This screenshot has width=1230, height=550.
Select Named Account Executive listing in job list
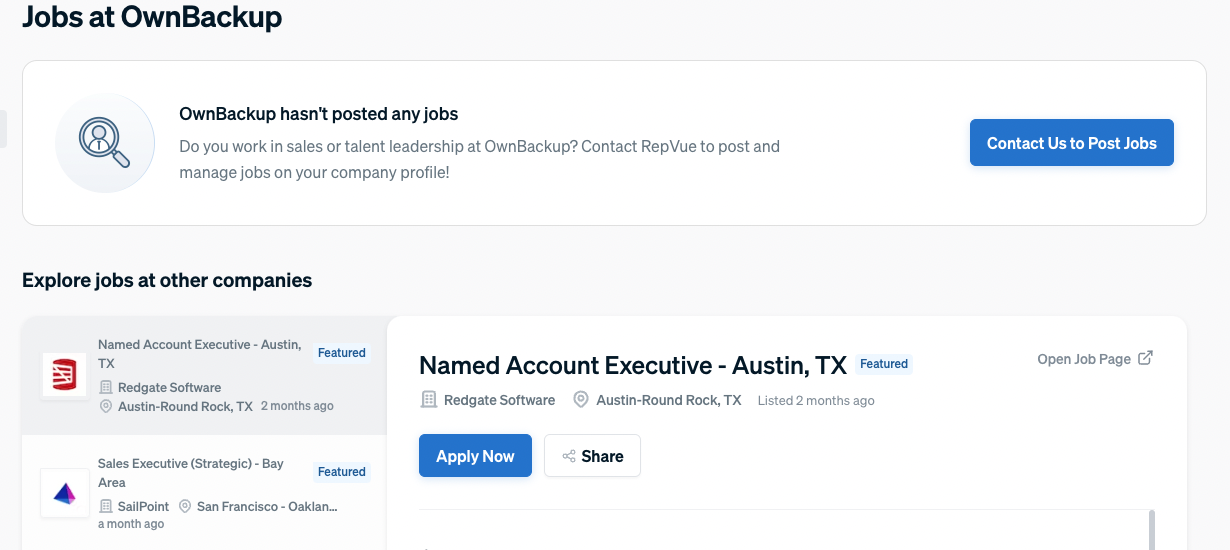(200, 354)
